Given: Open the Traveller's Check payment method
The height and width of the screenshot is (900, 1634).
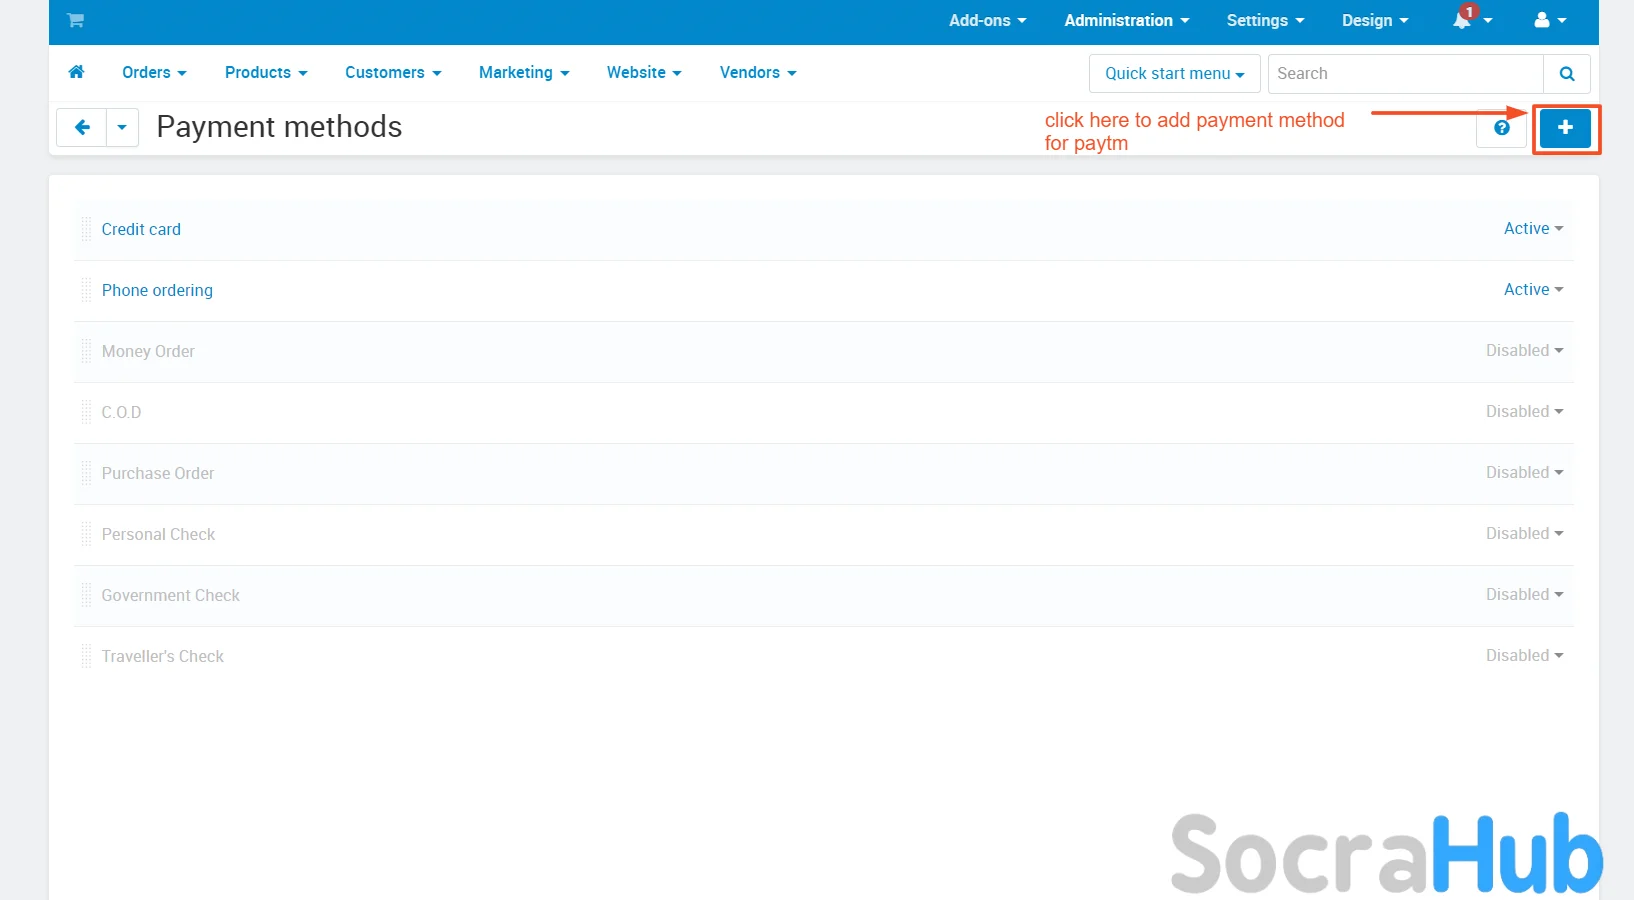Looking at the screenshot, I should point(163,656).
